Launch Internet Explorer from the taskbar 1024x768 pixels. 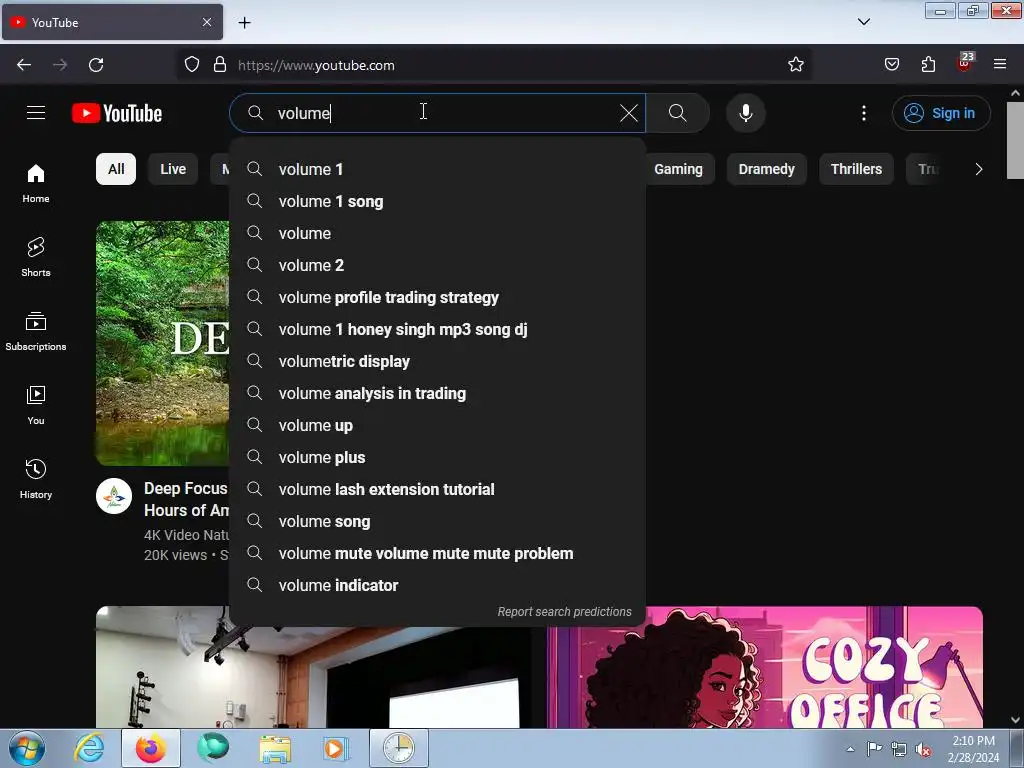coord(89,748)
